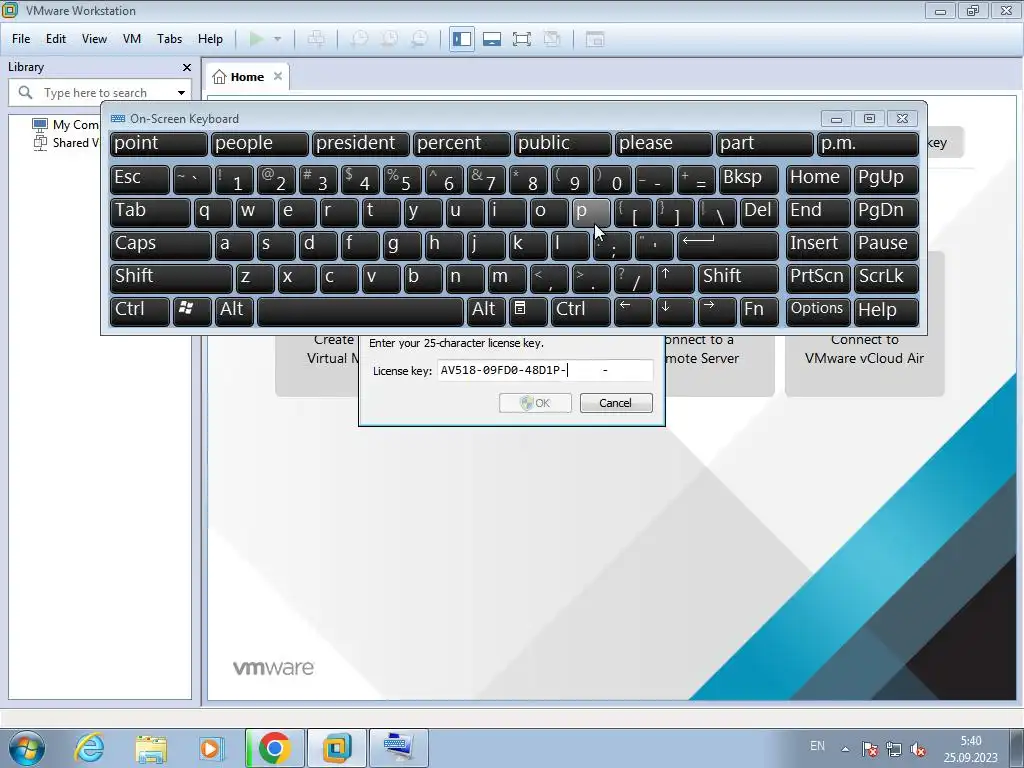Screen dimensions: 1024x768
Task: Open the Edit menu
Action: point(56,39)
